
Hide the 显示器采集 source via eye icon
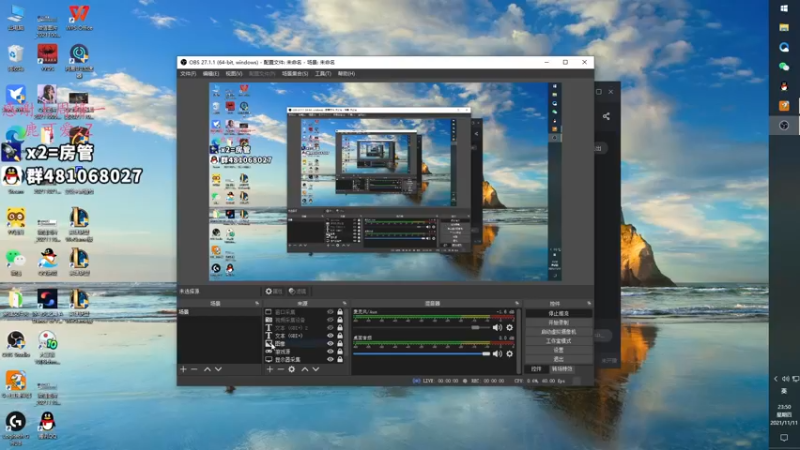click(x=330, y=359)
